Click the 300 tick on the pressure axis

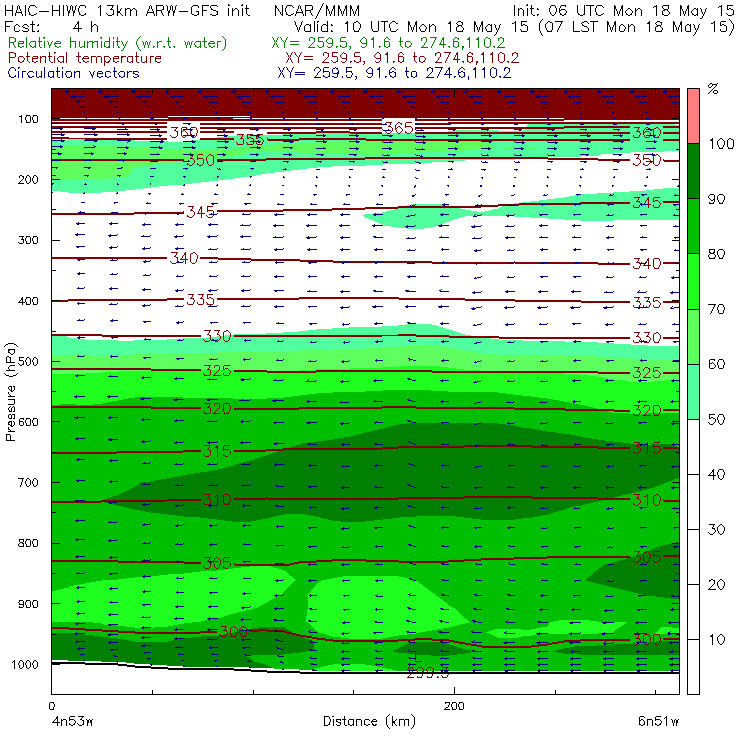pyautogui.click(x=28, y=240)
